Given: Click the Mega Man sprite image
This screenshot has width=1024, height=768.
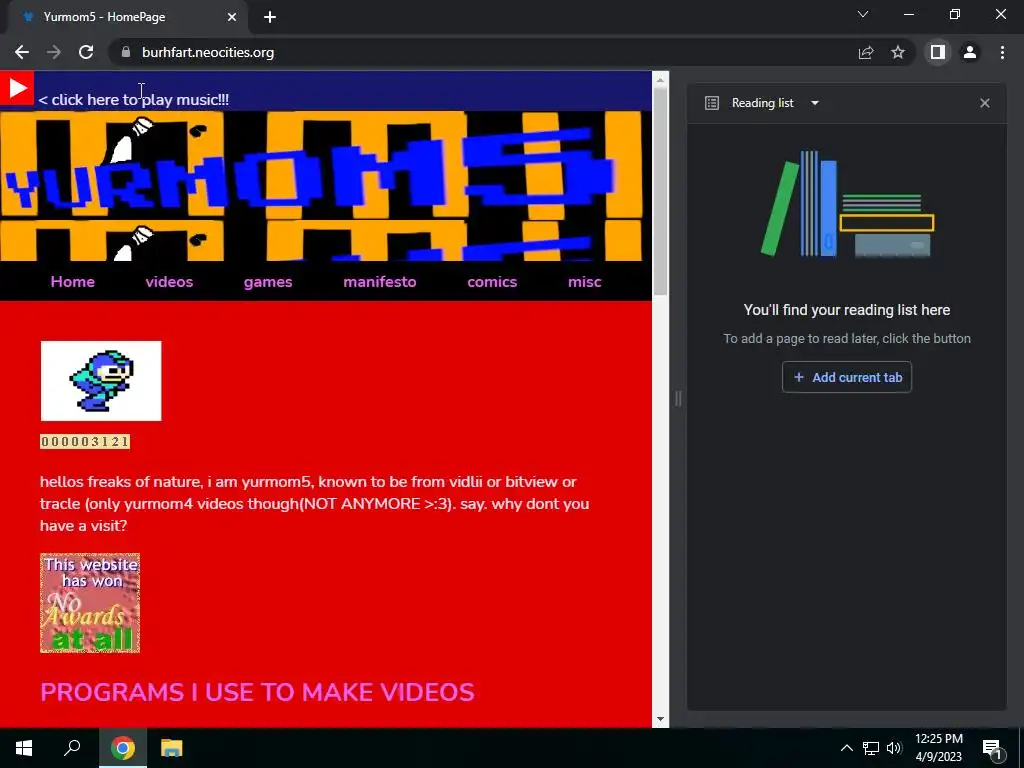Looking at the screenshot, I should tap(101, 381).
